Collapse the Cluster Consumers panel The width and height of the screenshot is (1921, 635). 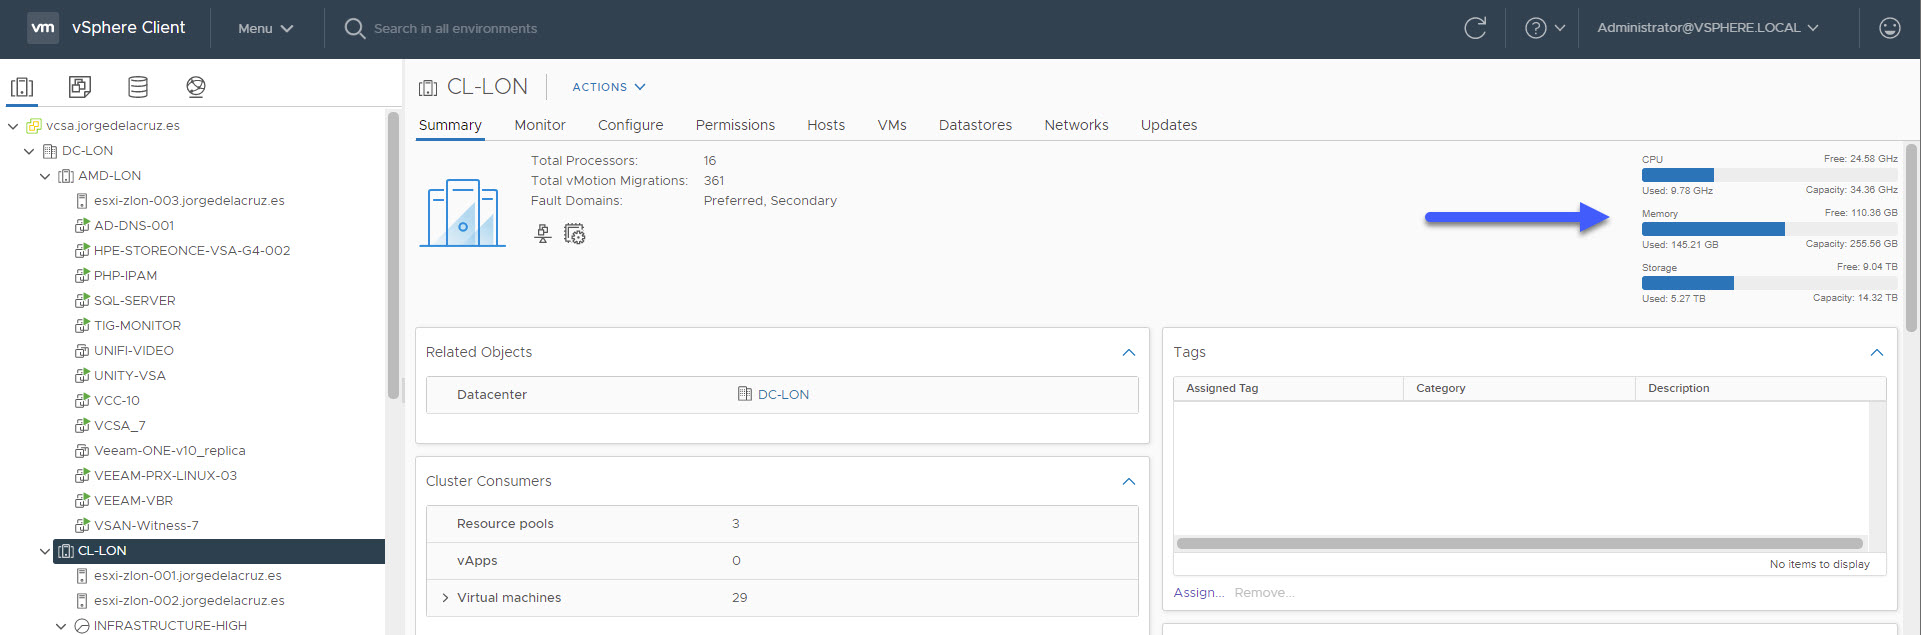click(1129, 481)
